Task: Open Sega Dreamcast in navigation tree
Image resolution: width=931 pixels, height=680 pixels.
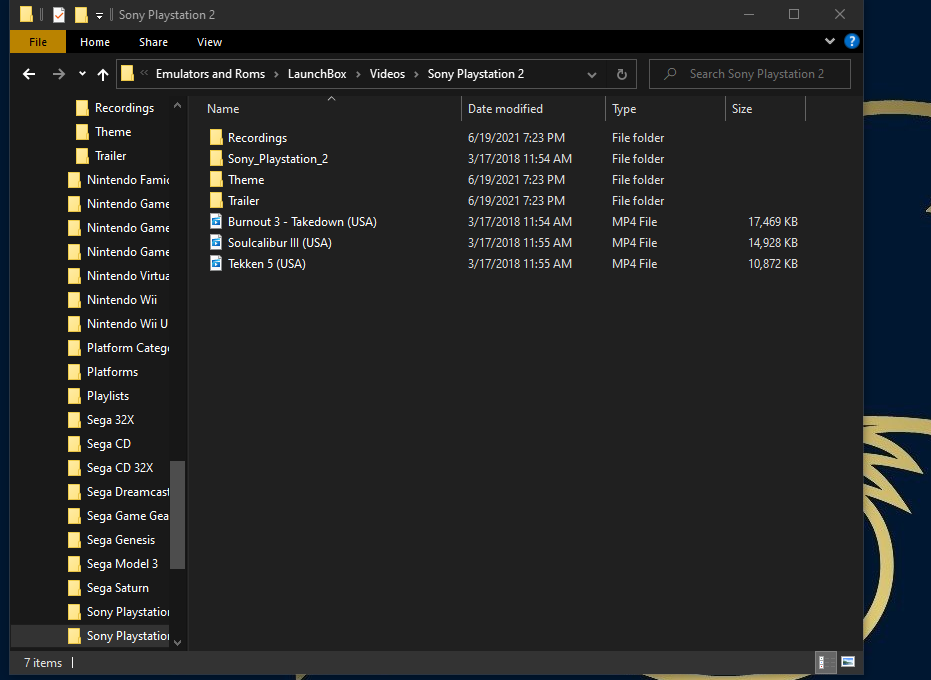Action: tap(128, 492)
